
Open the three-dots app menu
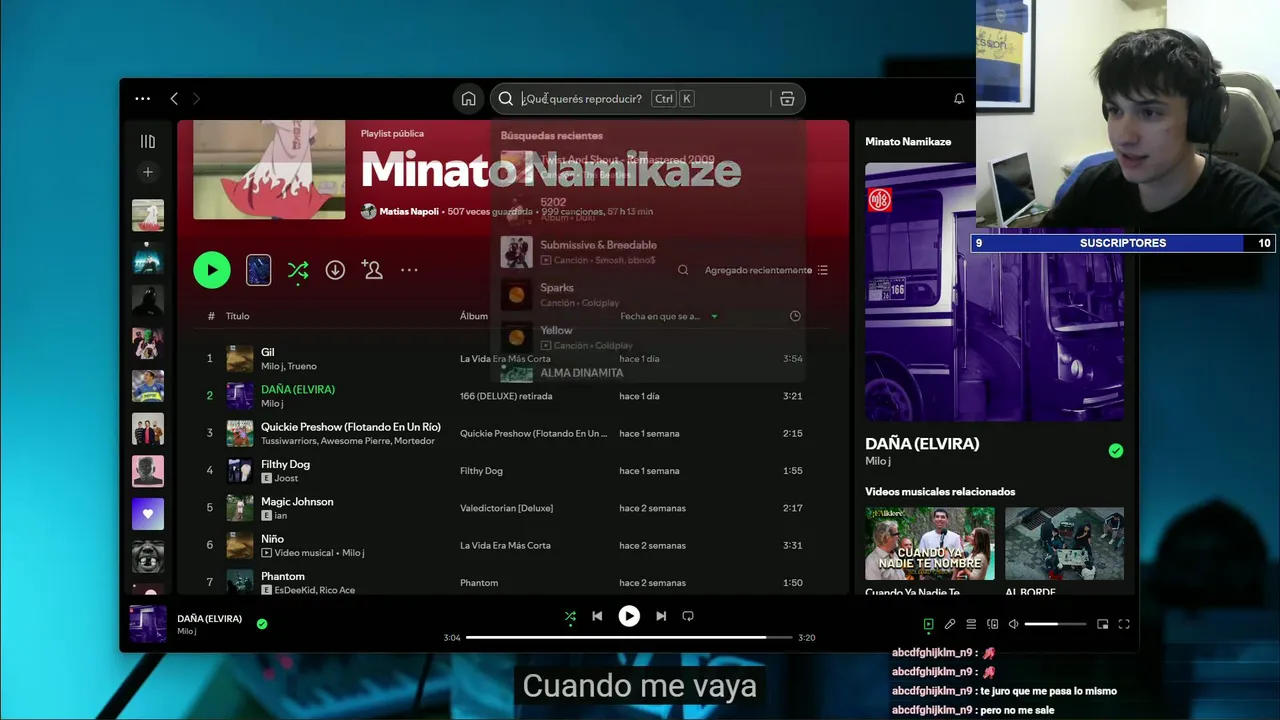click(143, 98)
